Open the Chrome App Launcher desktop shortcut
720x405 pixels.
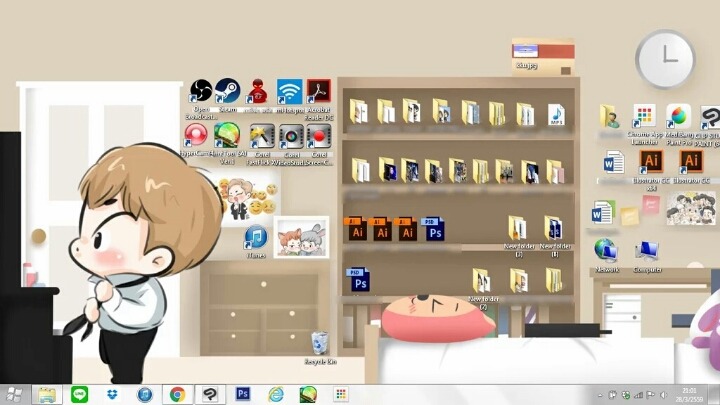[x=644, y=116]
